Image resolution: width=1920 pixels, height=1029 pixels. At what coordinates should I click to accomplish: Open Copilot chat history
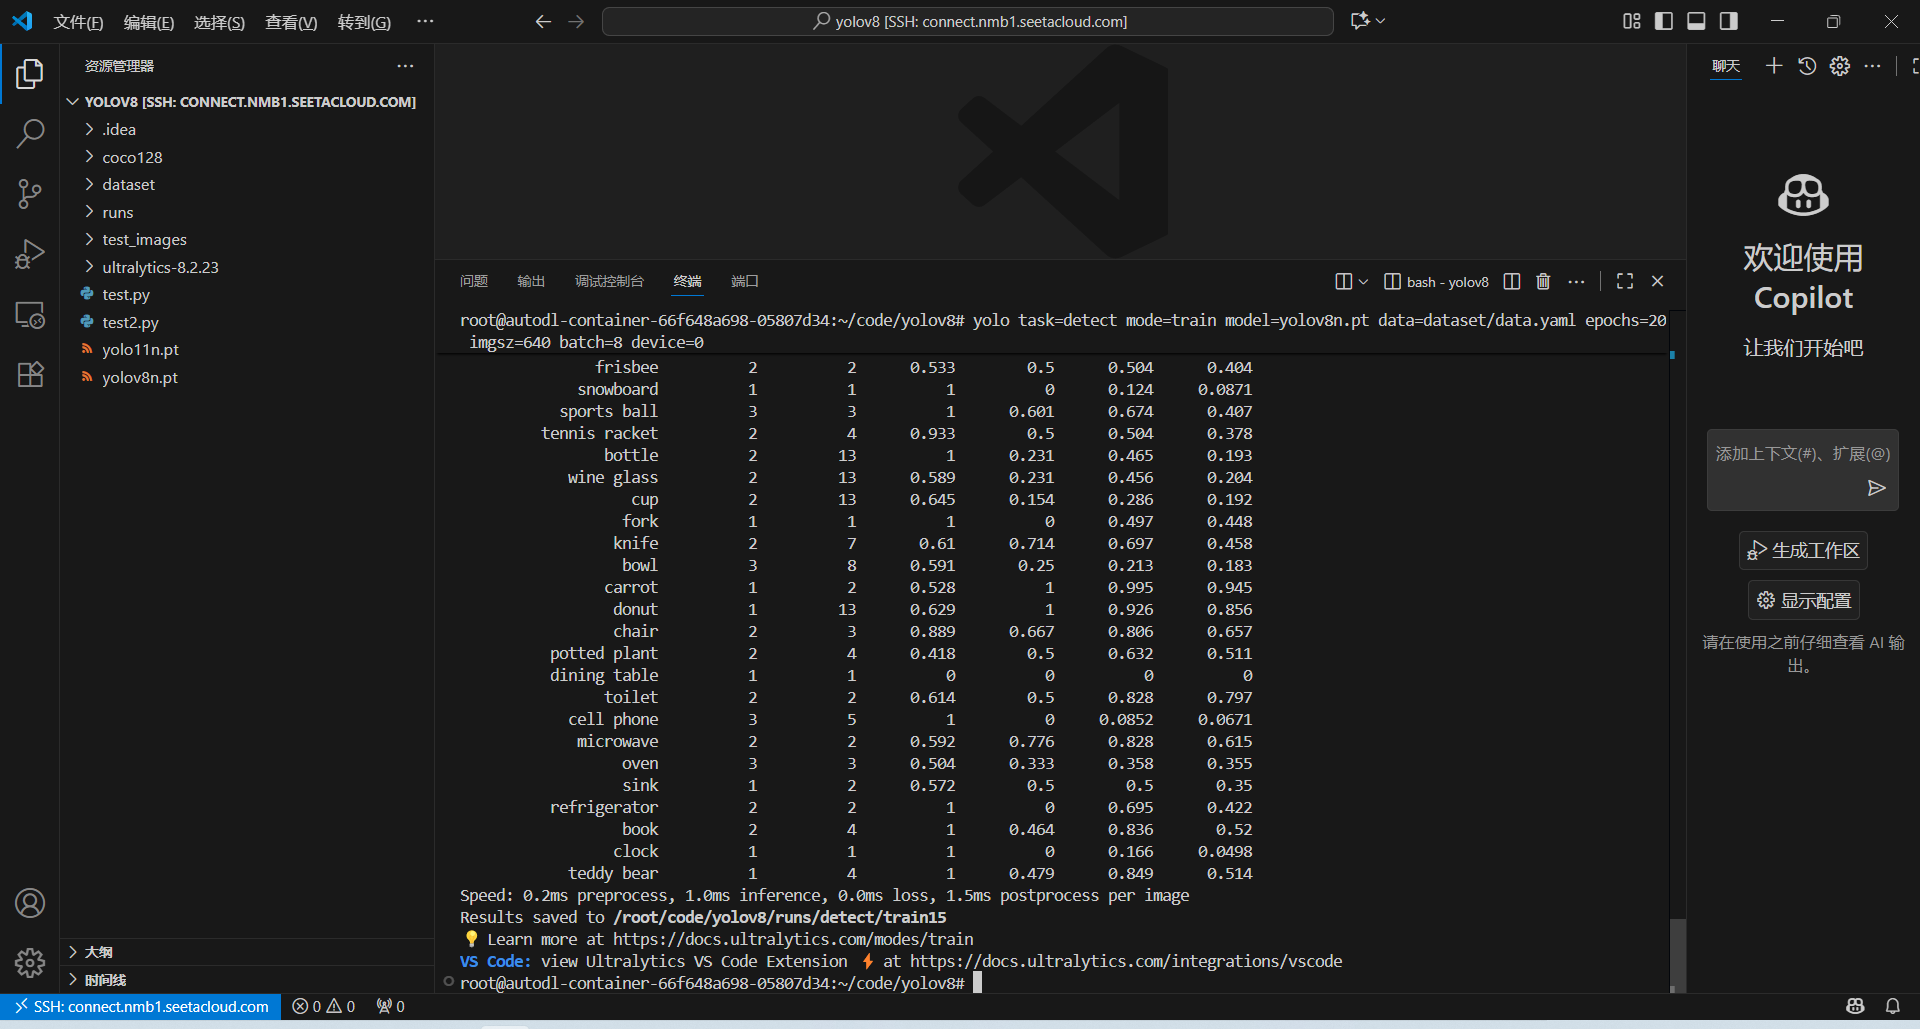click(1807, 66)
